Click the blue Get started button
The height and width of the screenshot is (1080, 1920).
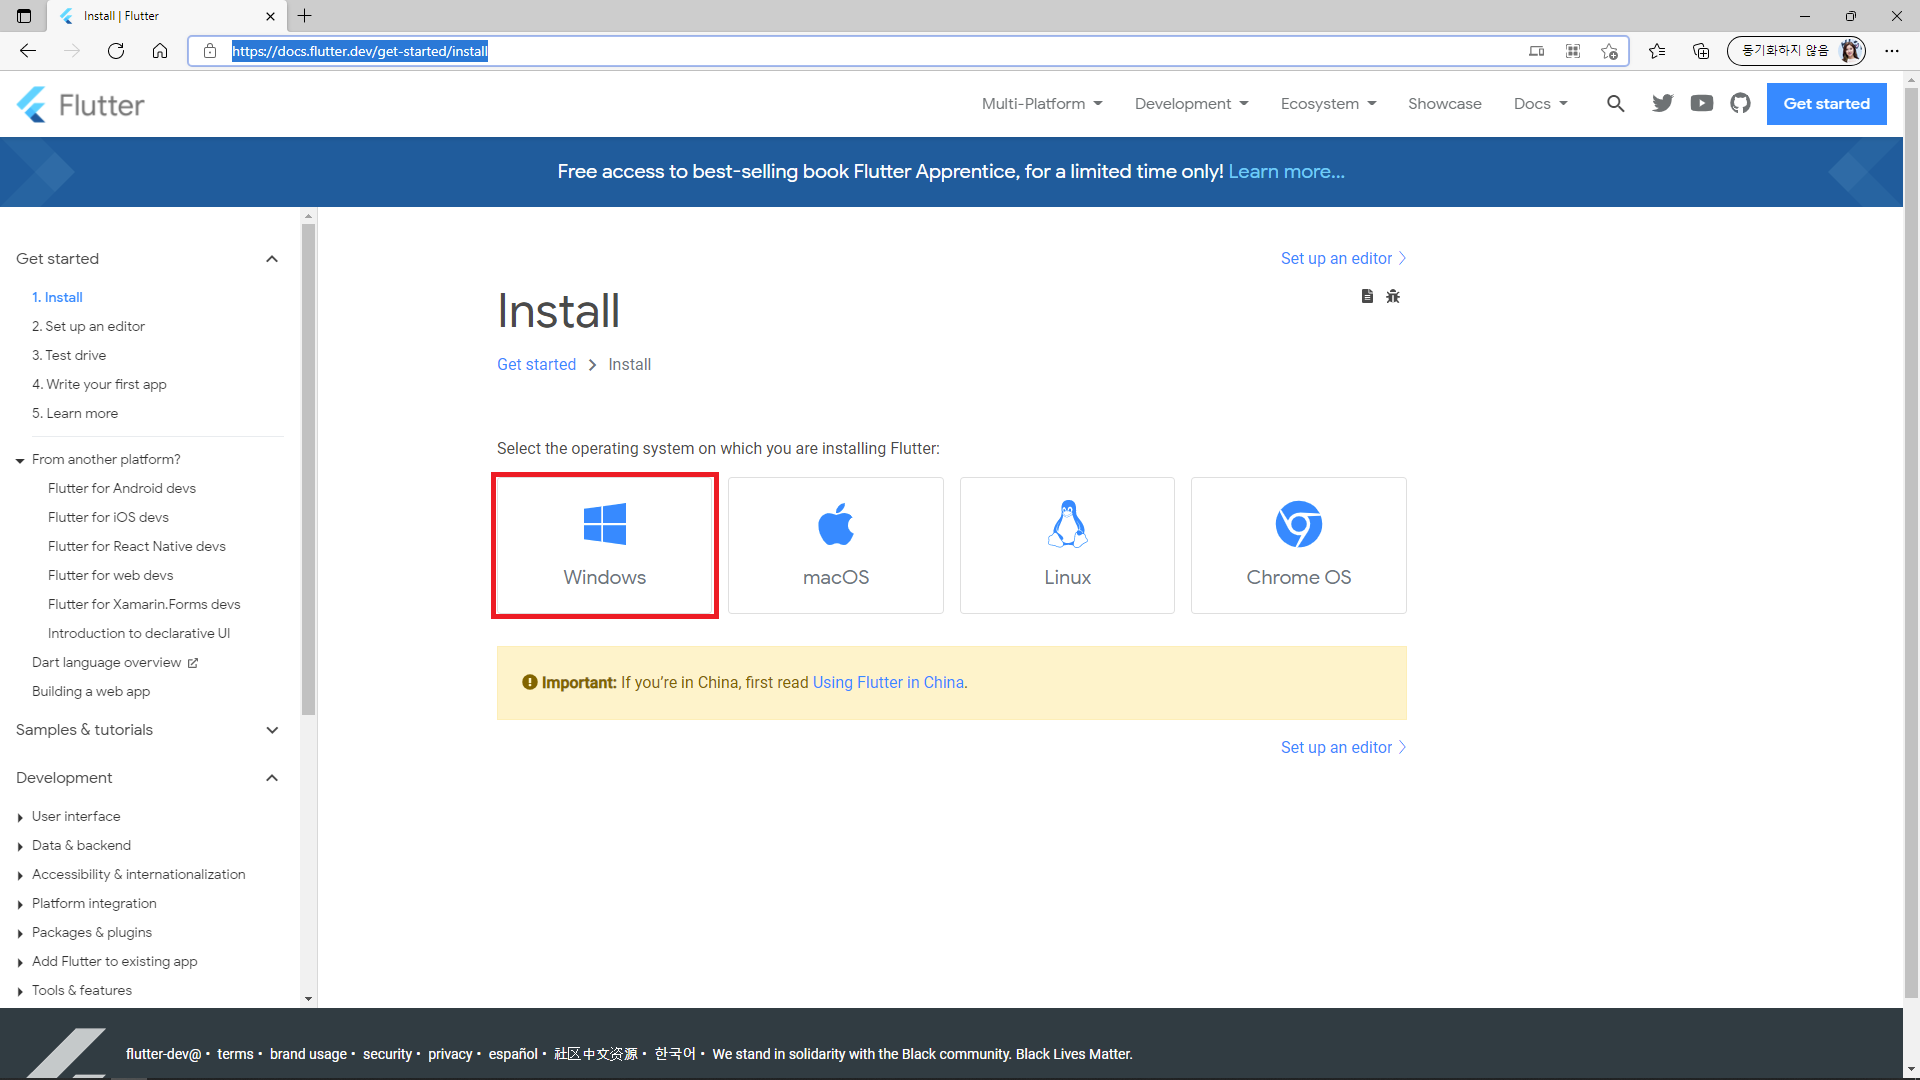point(1826,104)
